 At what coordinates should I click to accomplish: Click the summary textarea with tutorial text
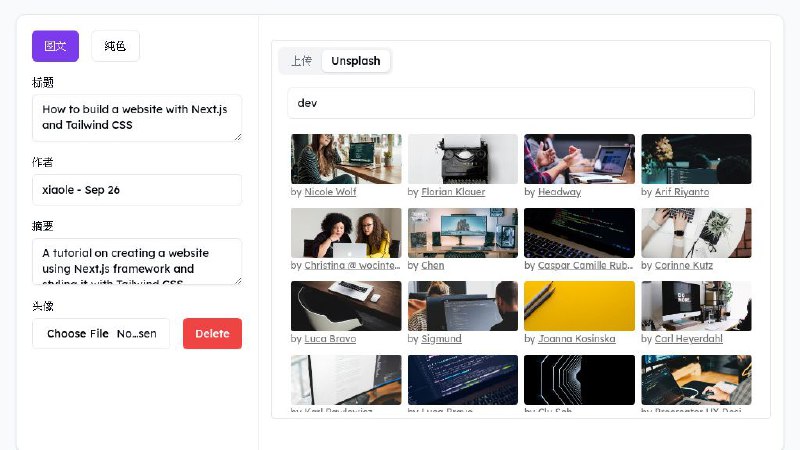pyautogui.click(x=137, y=262)
